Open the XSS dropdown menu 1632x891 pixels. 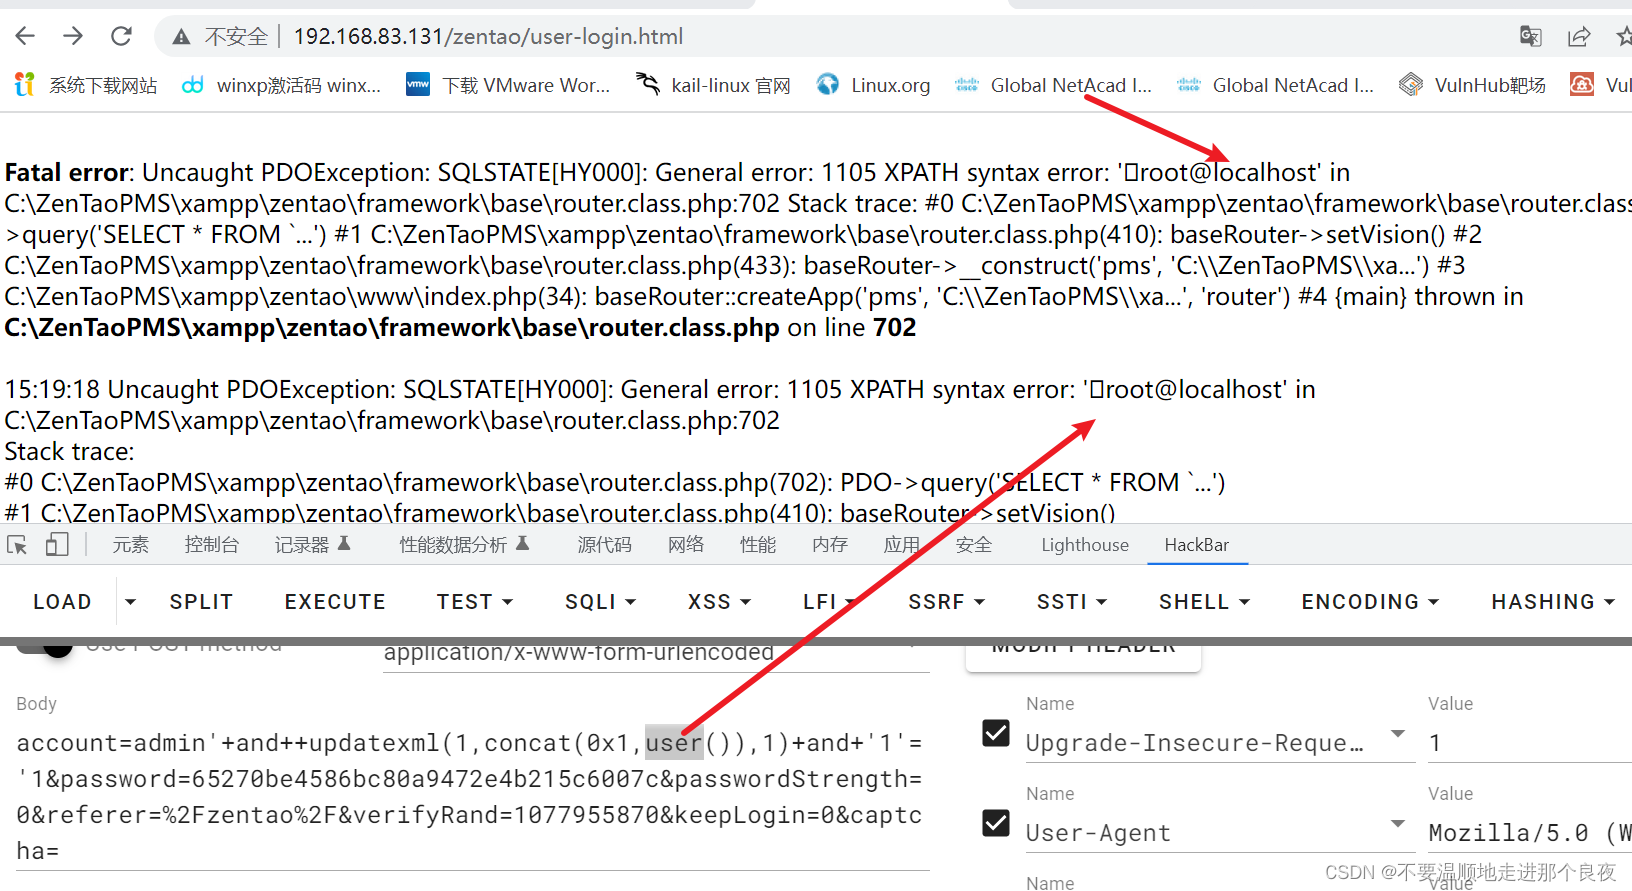720,602
